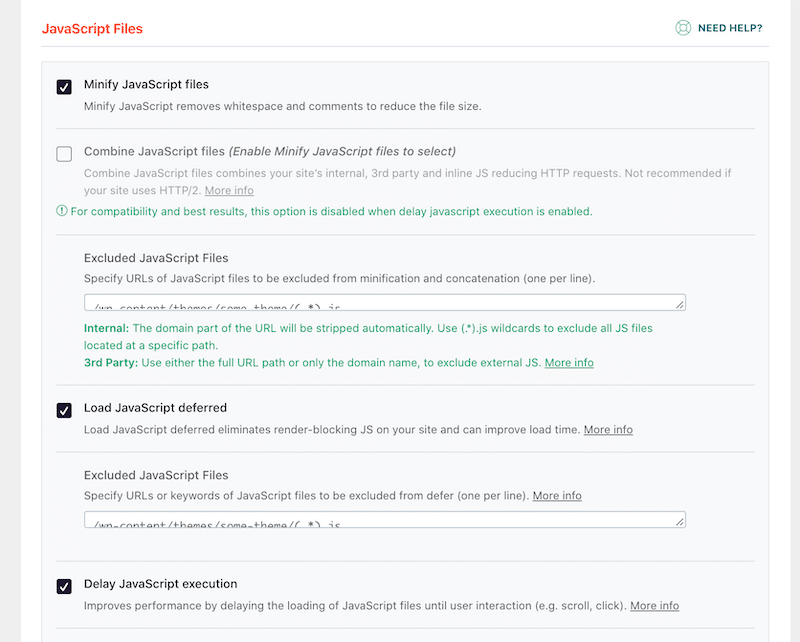The width and height of the screenshot is (800, 642).
Task: Click the Minify JavaScript files label
Action: point(146,84)
